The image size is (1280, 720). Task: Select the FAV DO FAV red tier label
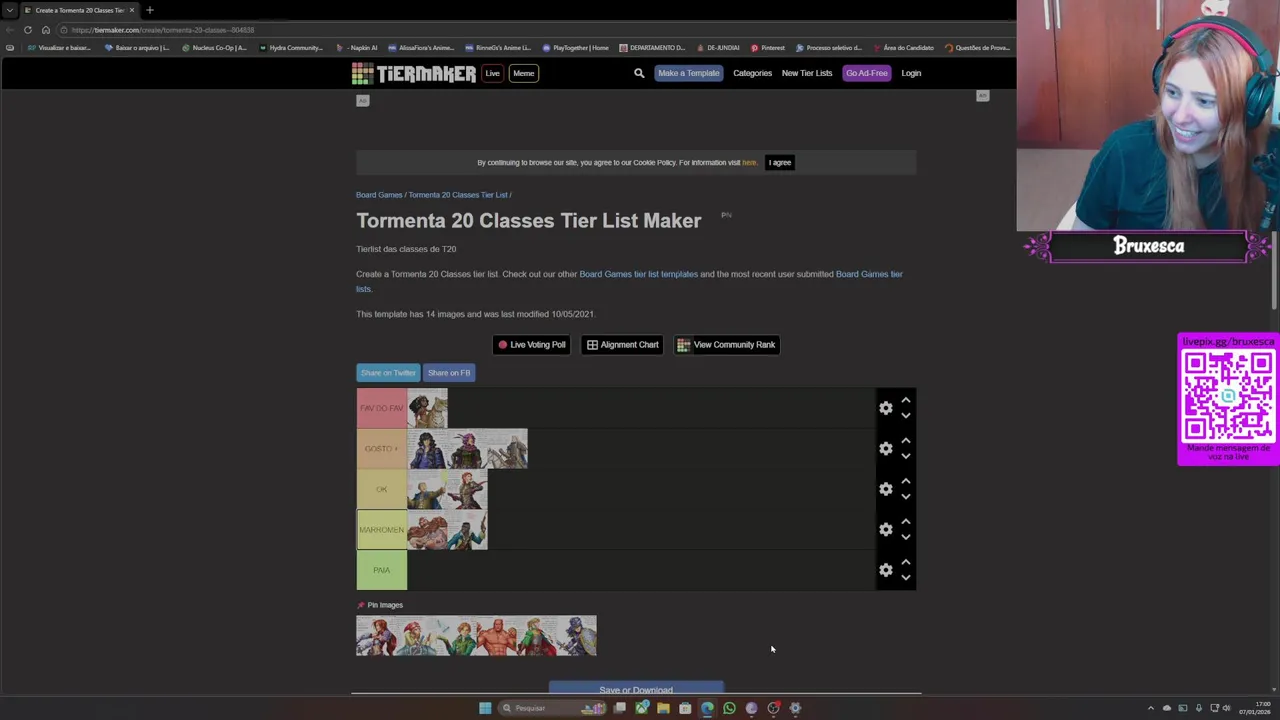click(x=382, y=408)
